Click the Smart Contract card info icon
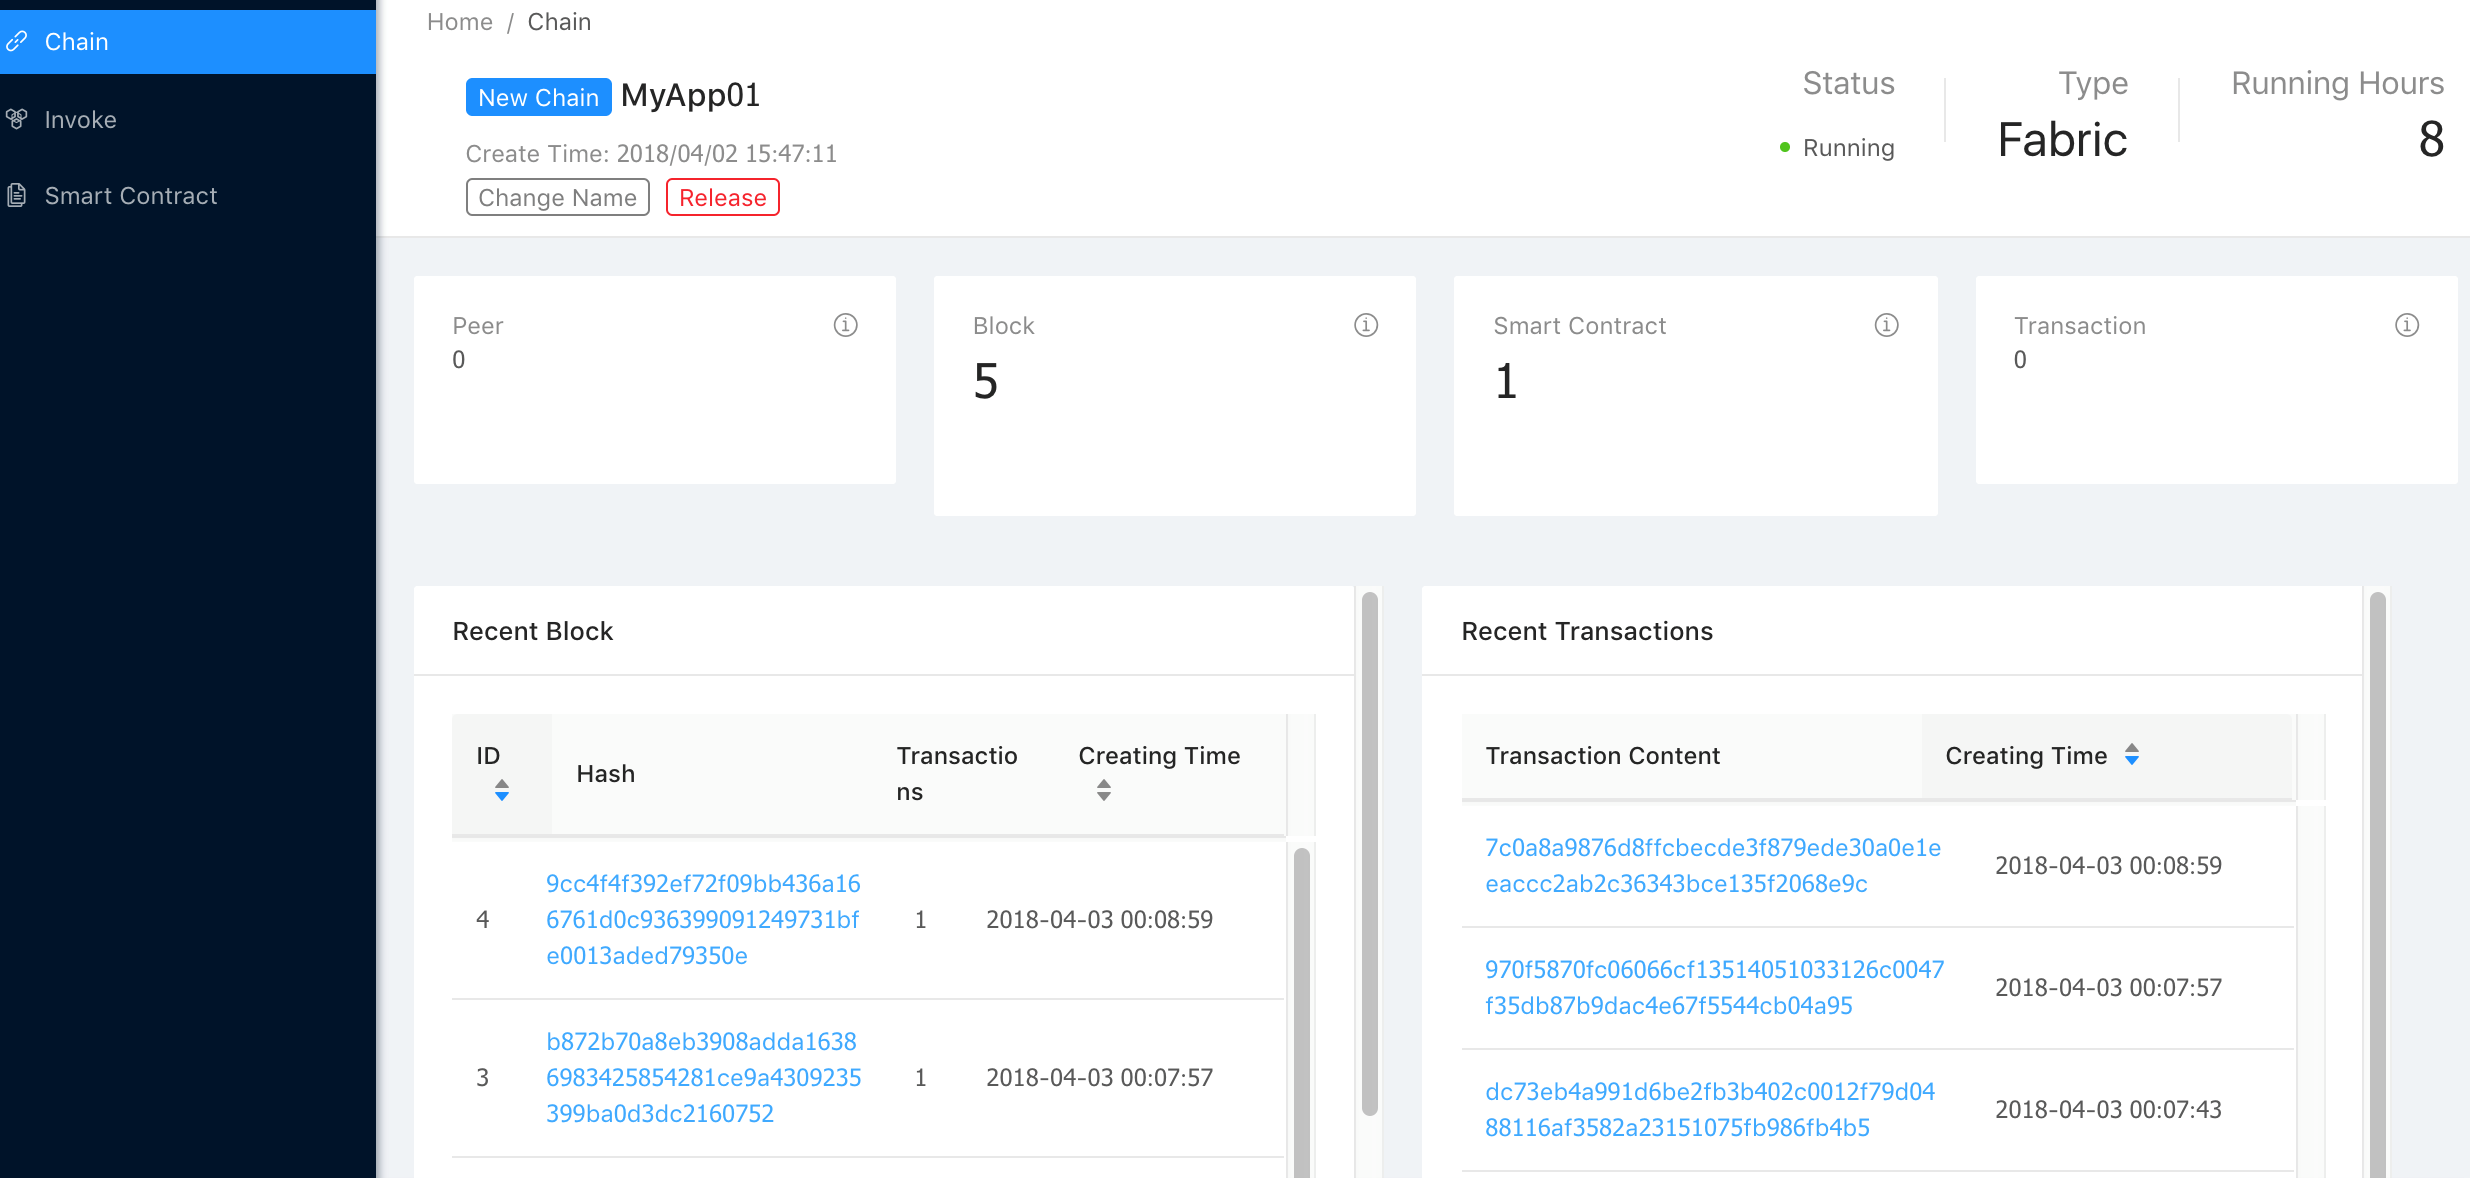The width and height of the screenshot is (2470, 1178). (1886, 325)
